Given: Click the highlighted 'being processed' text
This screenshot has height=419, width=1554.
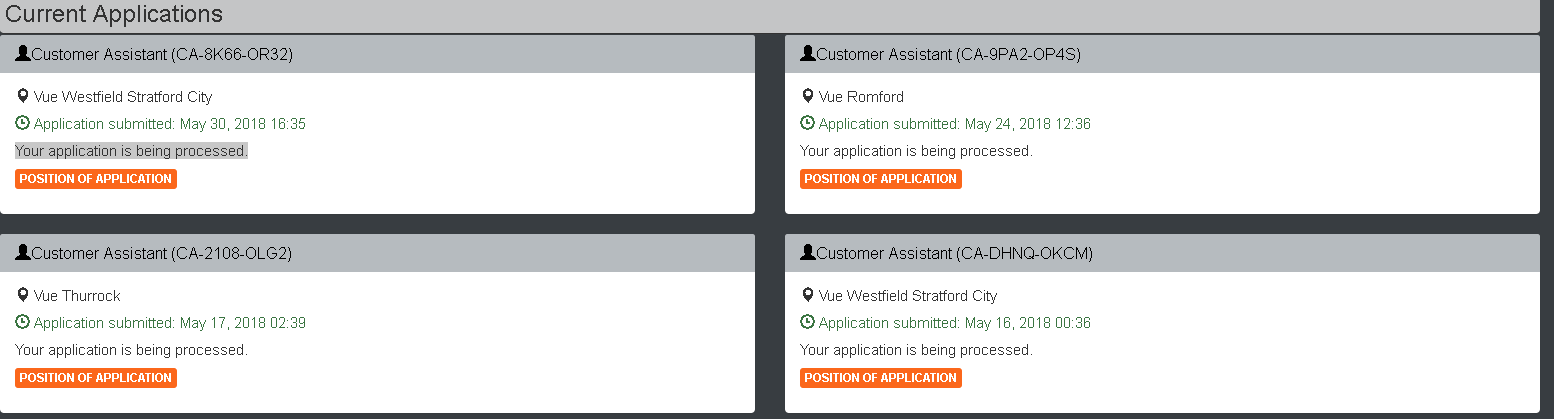Looking at the screenshot, I should [x=131, y=151].
